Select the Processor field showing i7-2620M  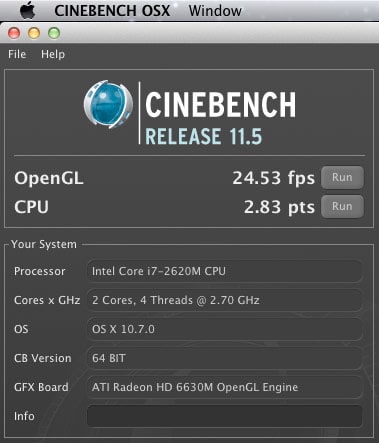[x=225, y=271]
